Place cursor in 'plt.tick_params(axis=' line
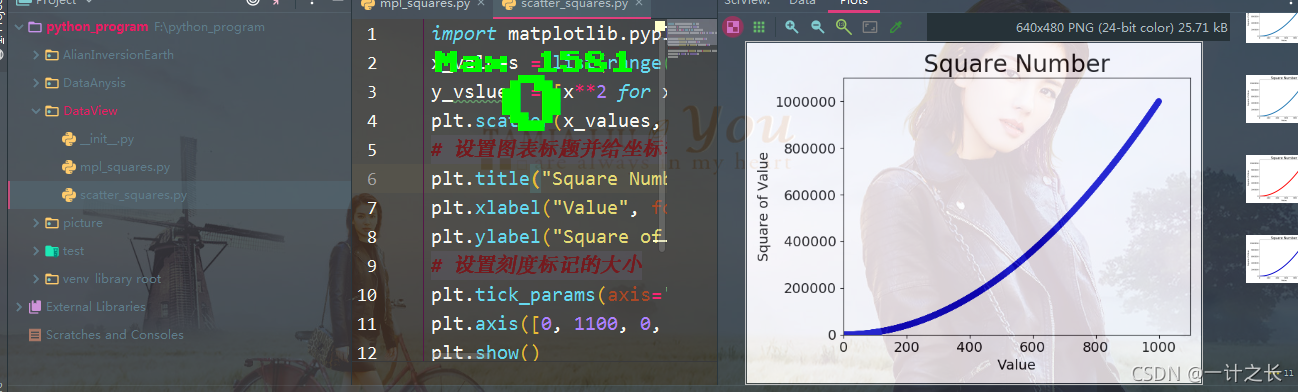The height and width of the screenshot is (392, 1298). [x=548, y=295]
